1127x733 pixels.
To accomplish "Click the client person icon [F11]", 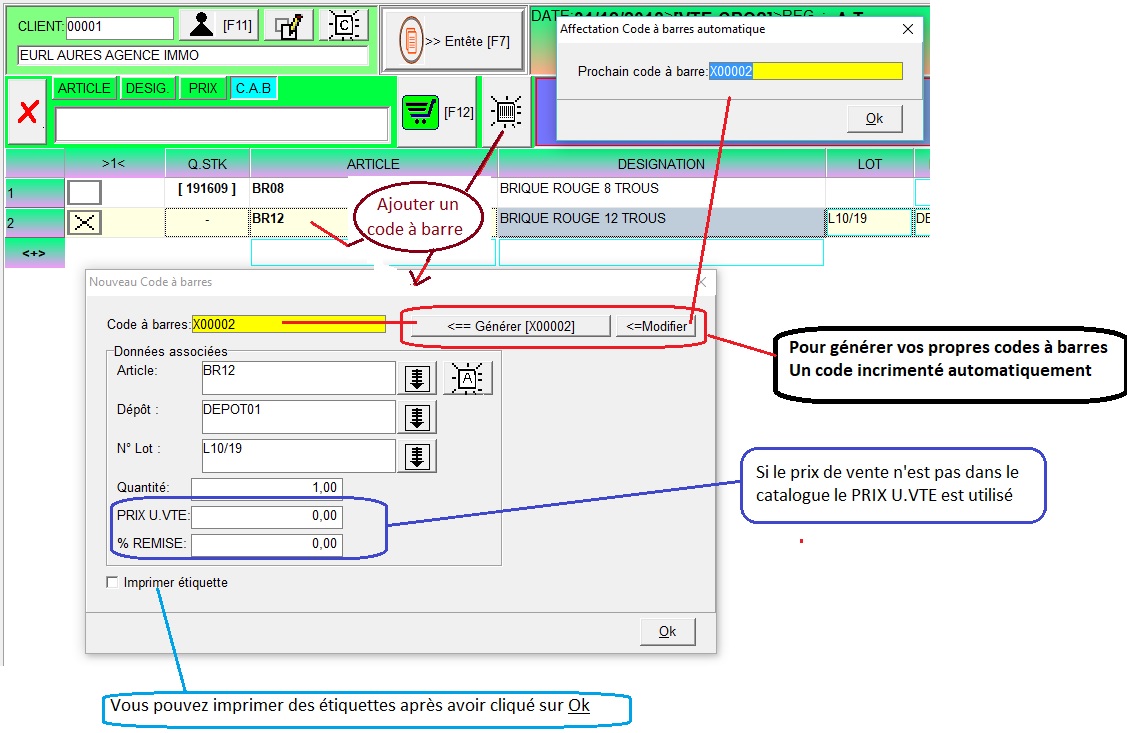I will [202, 25].
